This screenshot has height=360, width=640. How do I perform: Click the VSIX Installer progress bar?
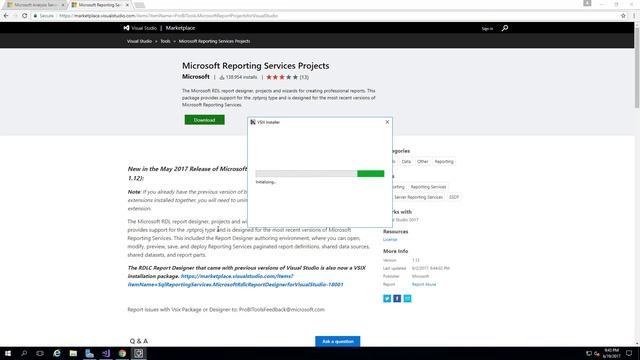point(320,174)
